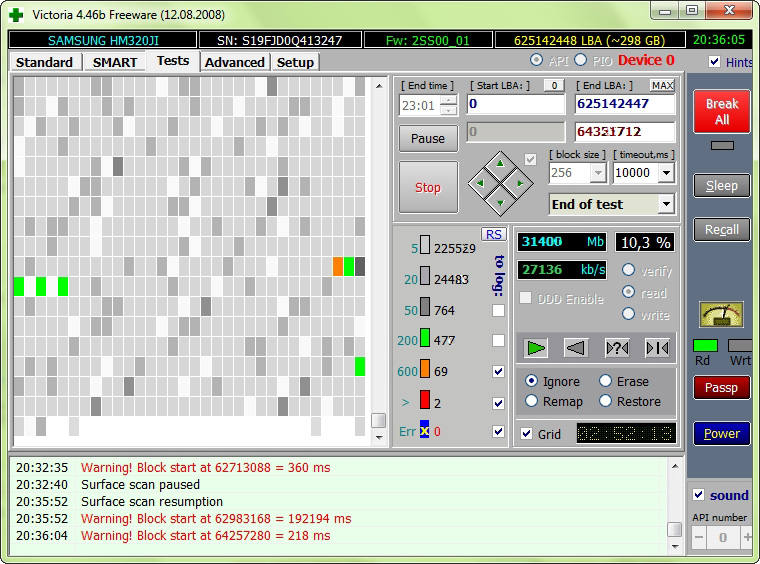The image size is (760, 564).
Task: Click the current LBA position field 64351712
Action: [625, 132]
